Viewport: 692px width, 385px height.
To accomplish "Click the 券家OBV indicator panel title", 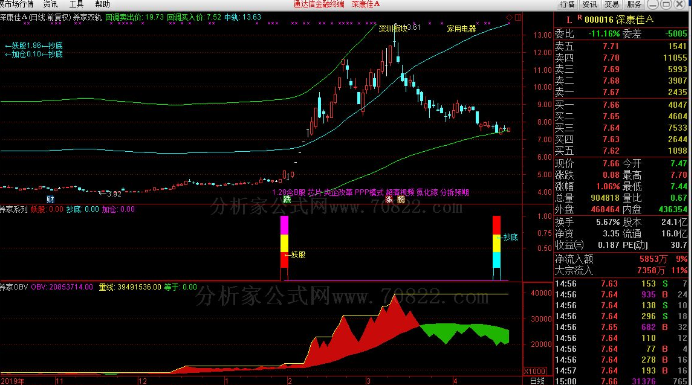I will pyautogui.click(x=14, y=287).
